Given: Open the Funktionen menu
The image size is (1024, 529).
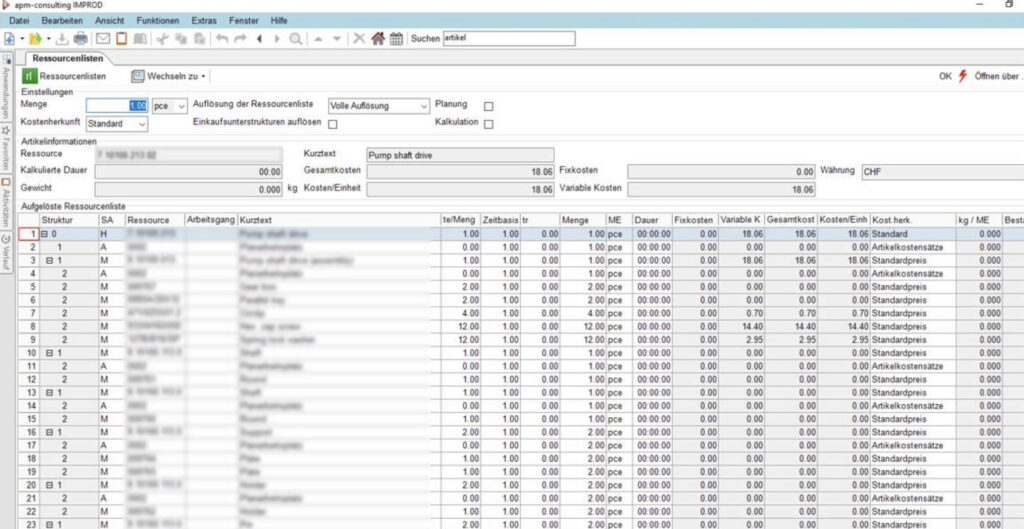Looking at the screenshot, I should (157, 21).
